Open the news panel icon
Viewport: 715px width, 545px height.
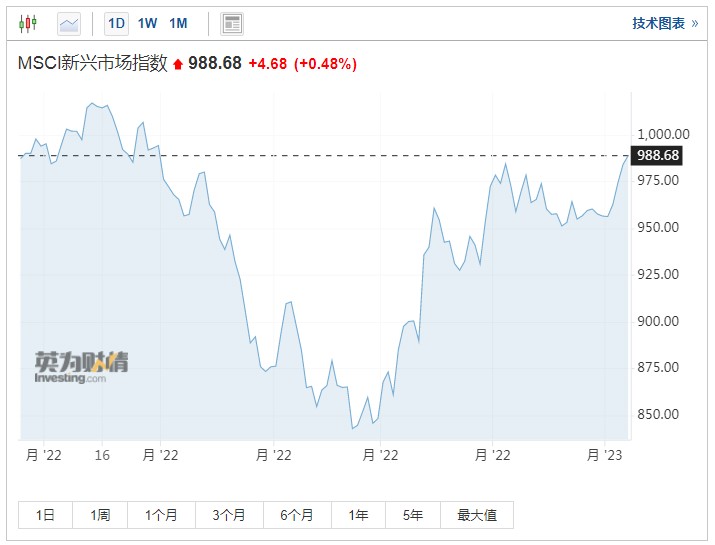[x=232, y=23]
